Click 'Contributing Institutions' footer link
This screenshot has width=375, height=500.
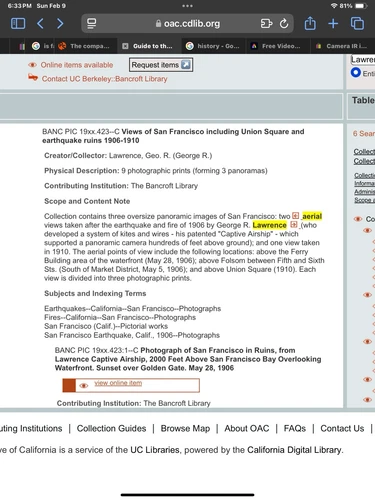tap(31, 428)
